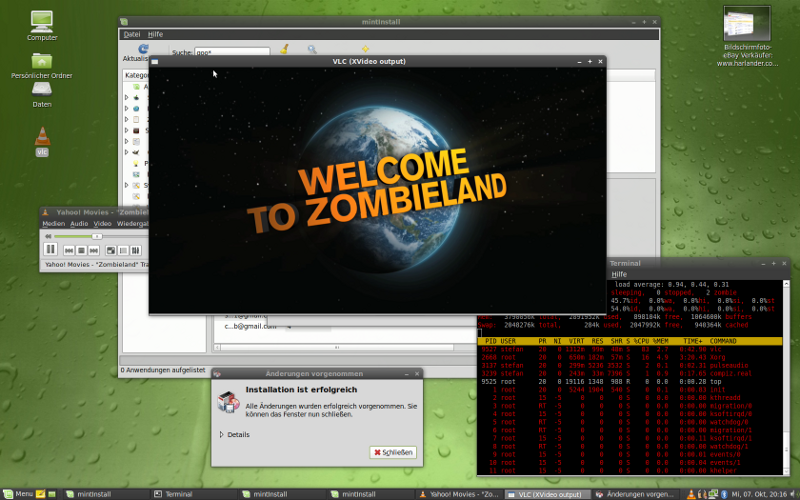Click the pulseaudio process row in Terminal
The width and height of the screenshot is (800, 500).
click(630, 365)
